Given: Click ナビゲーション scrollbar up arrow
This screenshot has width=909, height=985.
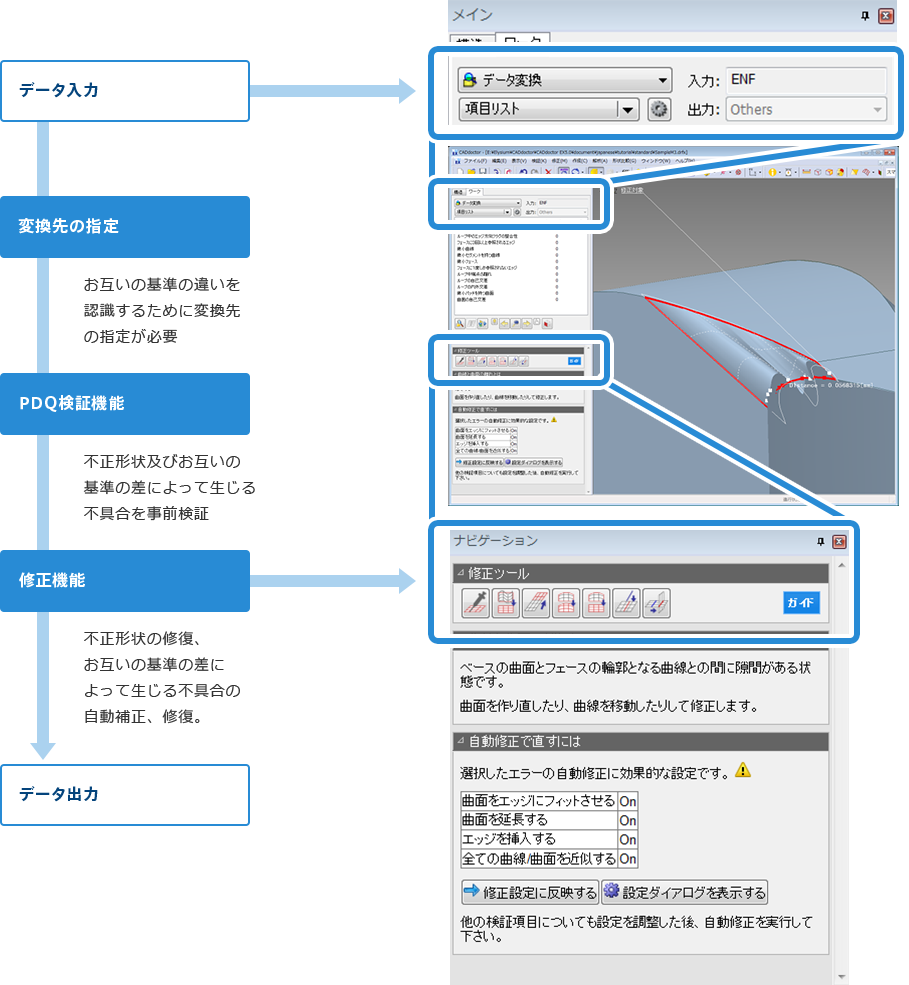Looking at the screenshot, I should pos(842,566).
